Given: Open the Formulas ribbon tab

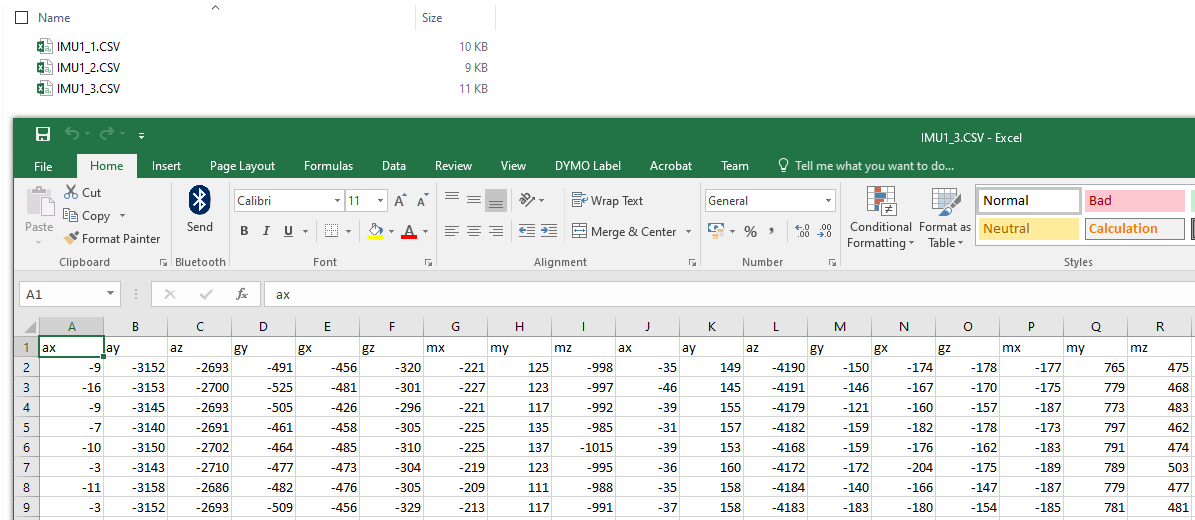Looking at the screenshot, I should coord(328,166).
